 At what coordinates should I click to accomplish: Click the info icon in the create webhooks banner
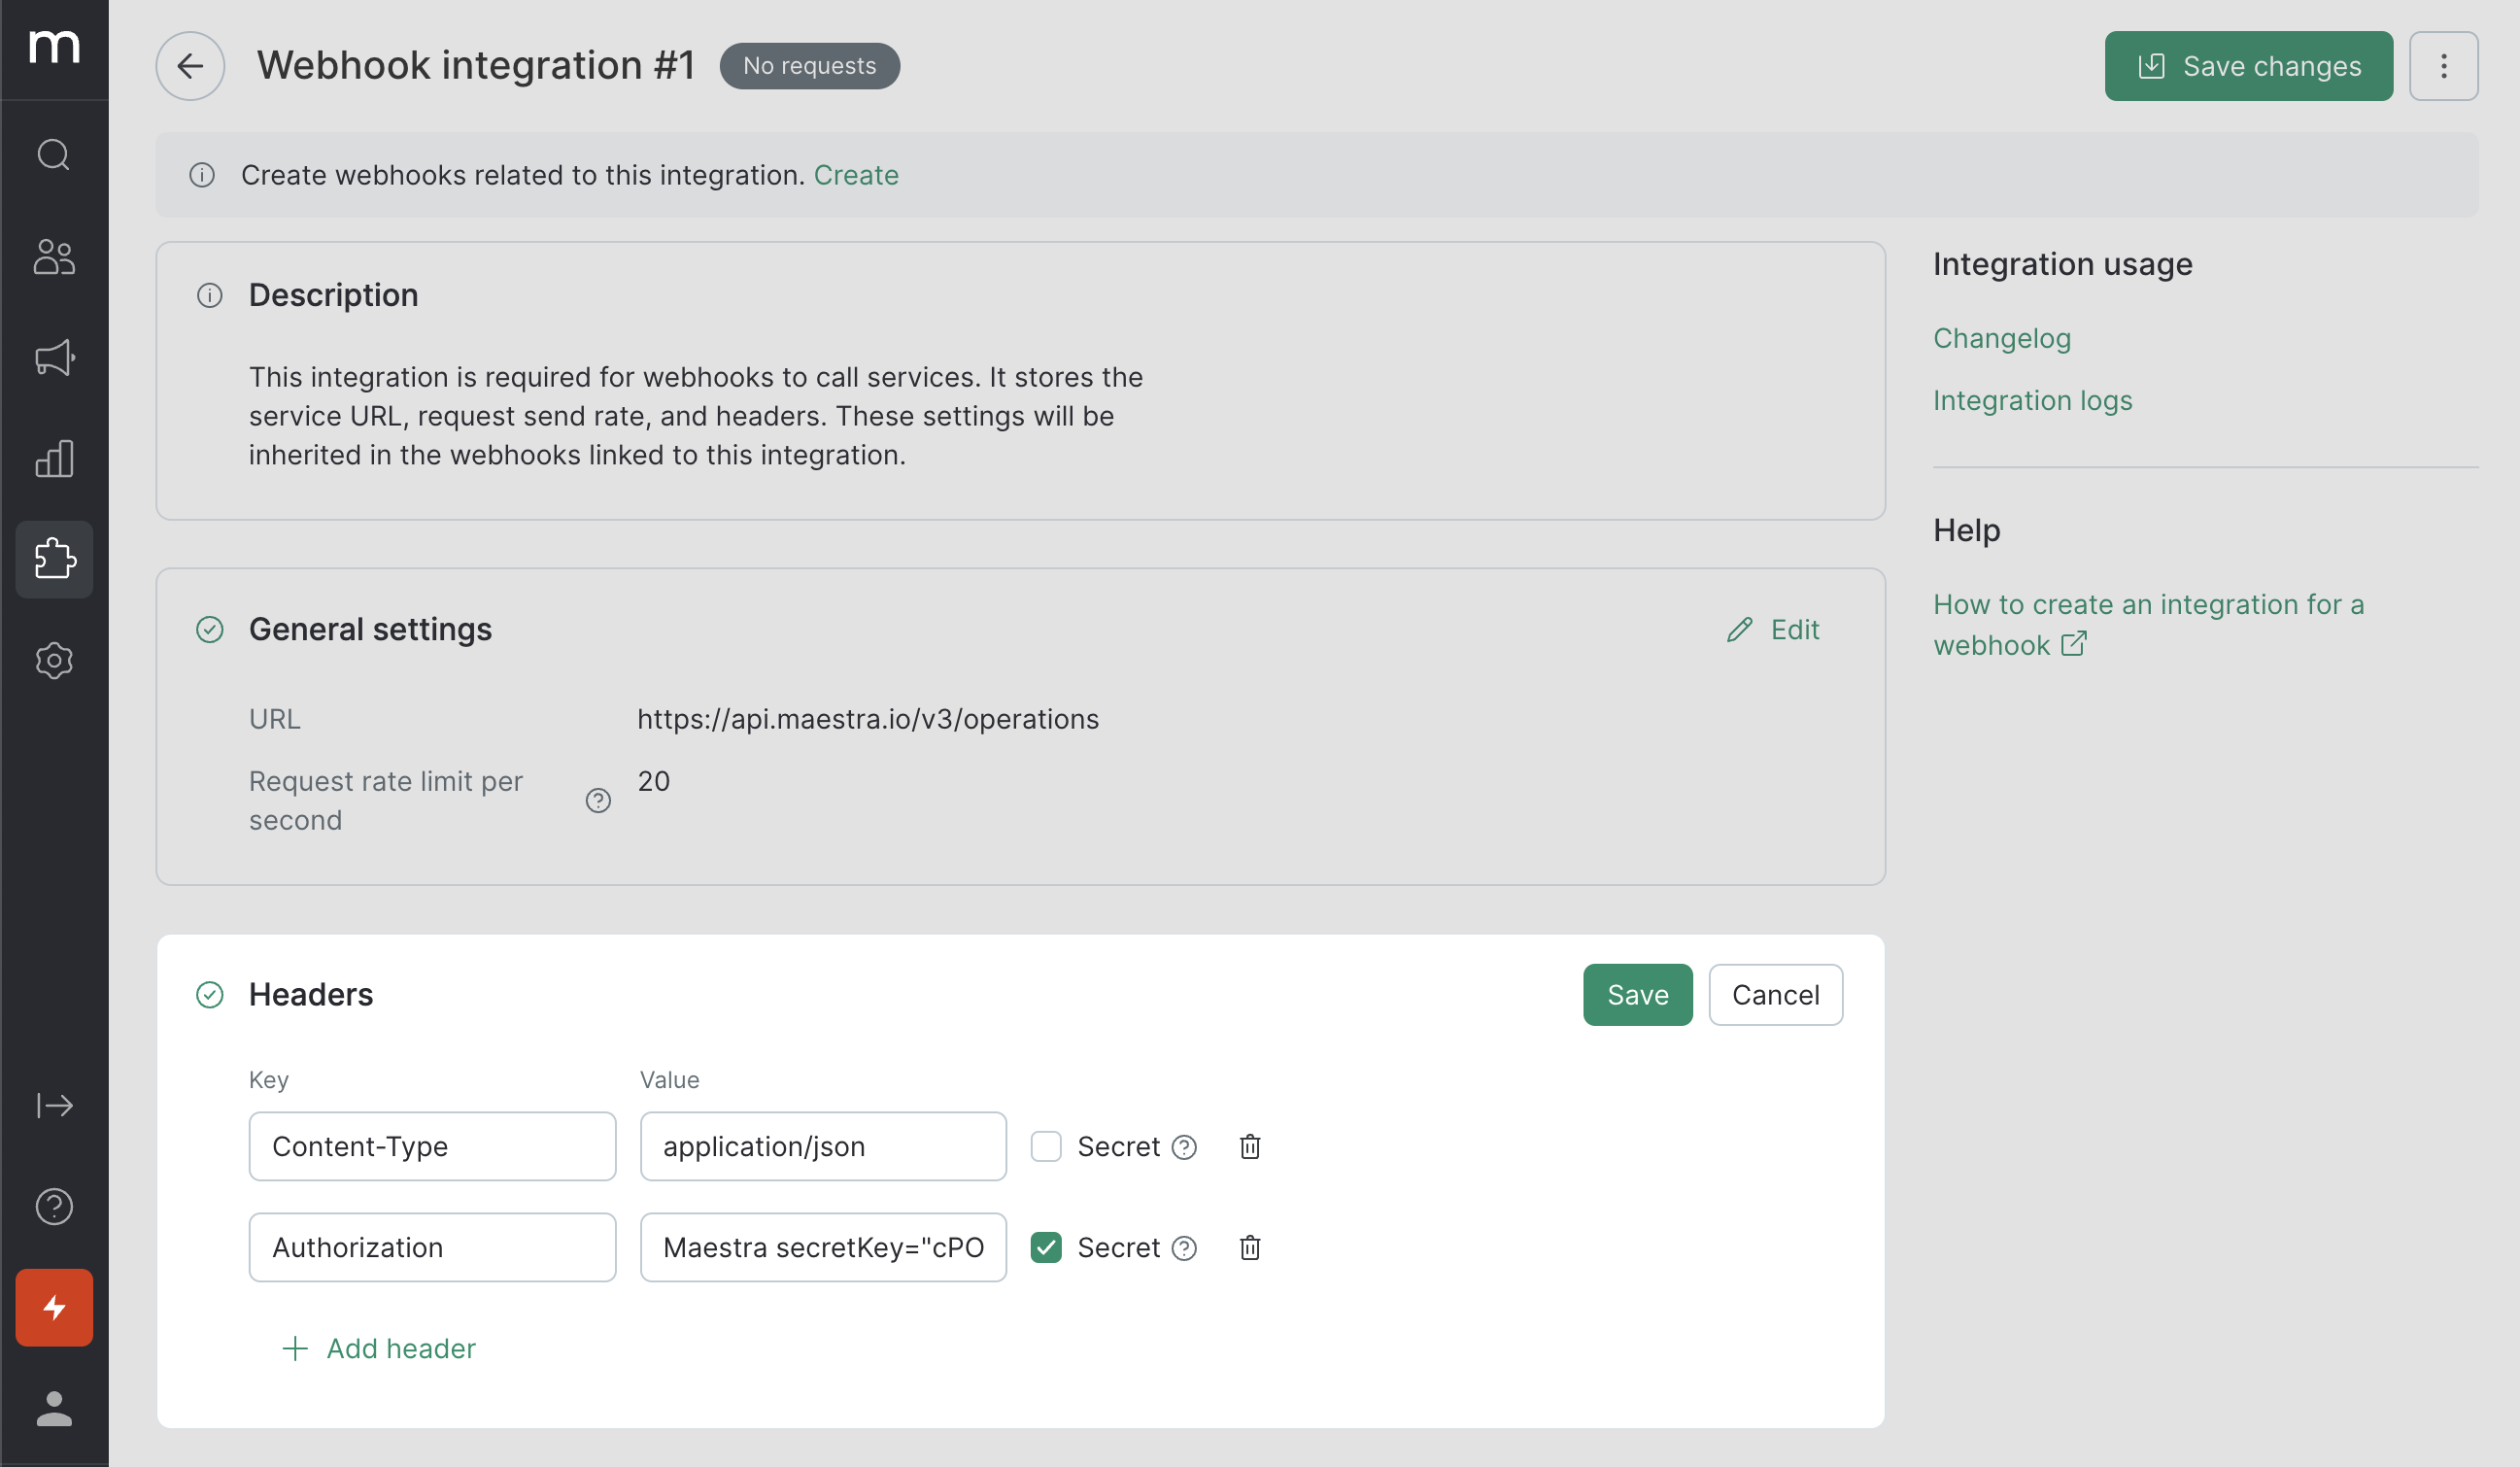[202, 175]
